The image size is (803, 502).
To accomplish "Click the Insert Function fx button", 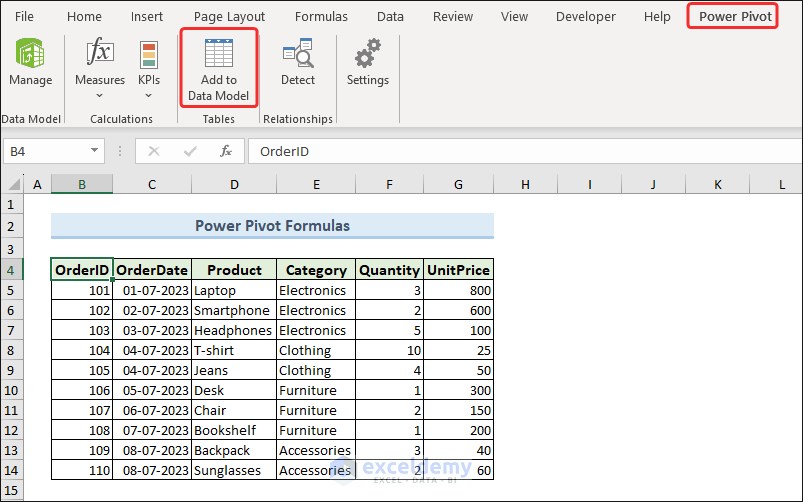I will tap(226, 151).
